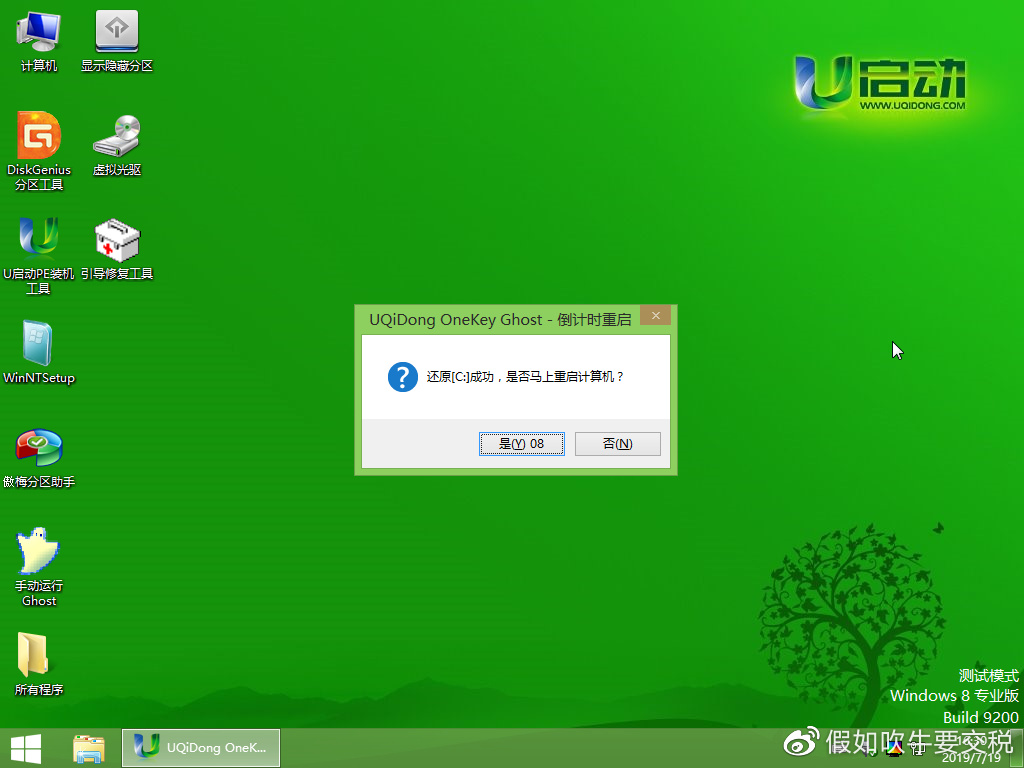Click the 是(Y) 08 restart button
The height and width of the screenshot is (768, 1024).
point(522,444)
